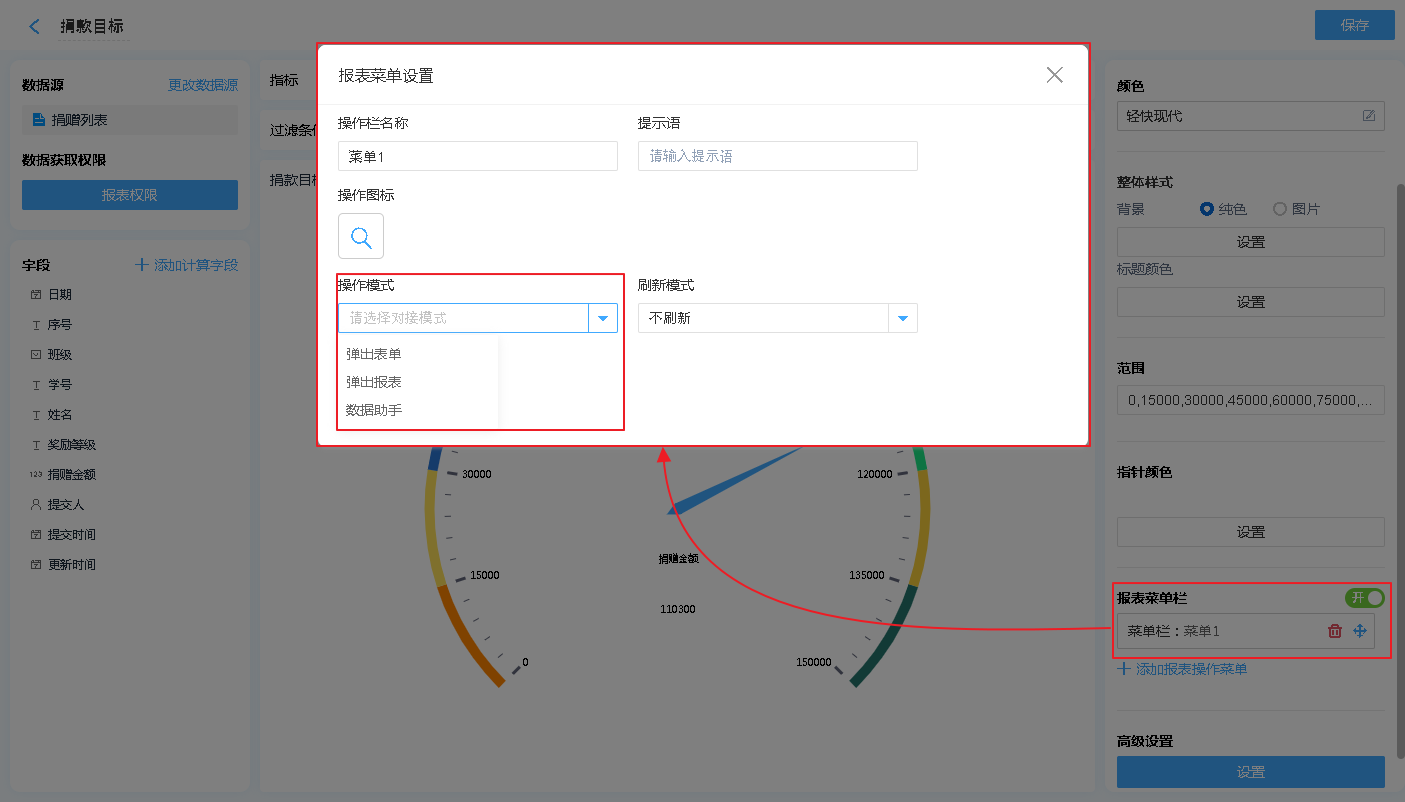Click 设置 button under 指针颜色
The width and height of the screenshot is (1405, 802).
1250,532
